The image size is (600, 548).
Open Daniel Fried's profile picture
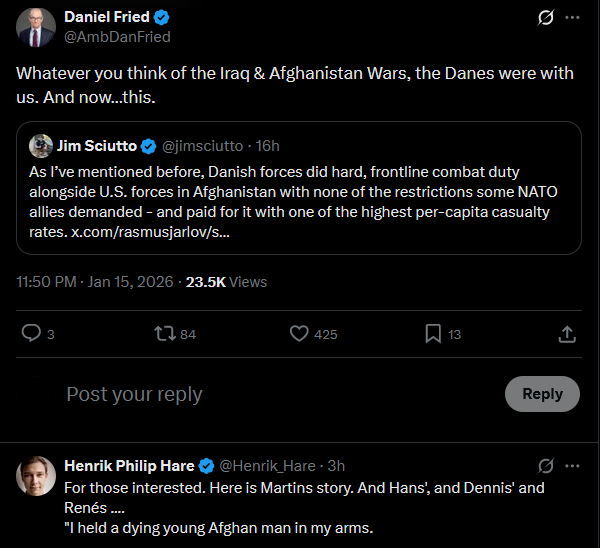click(x=36, y=27)
